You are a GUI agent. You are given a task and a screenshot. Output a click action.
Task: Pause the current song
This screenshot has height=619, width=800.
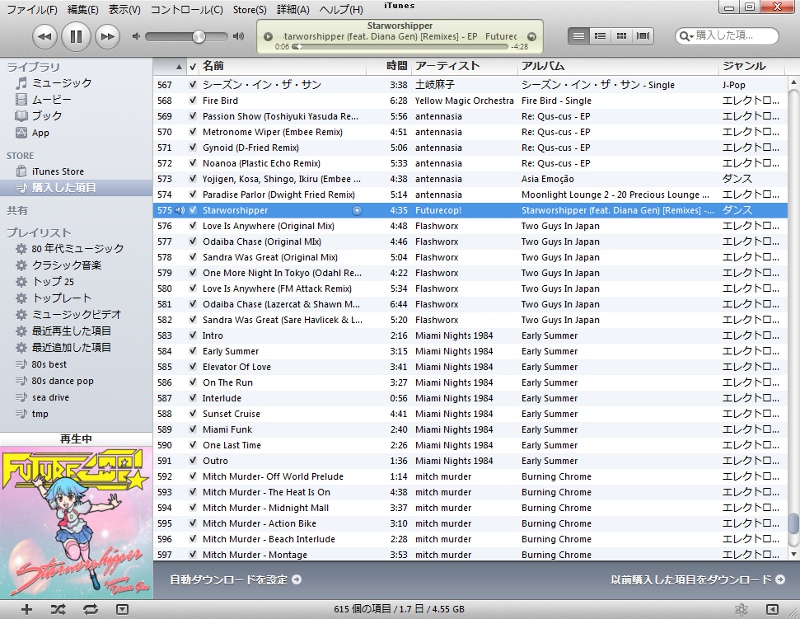click(x=76, y=37)
